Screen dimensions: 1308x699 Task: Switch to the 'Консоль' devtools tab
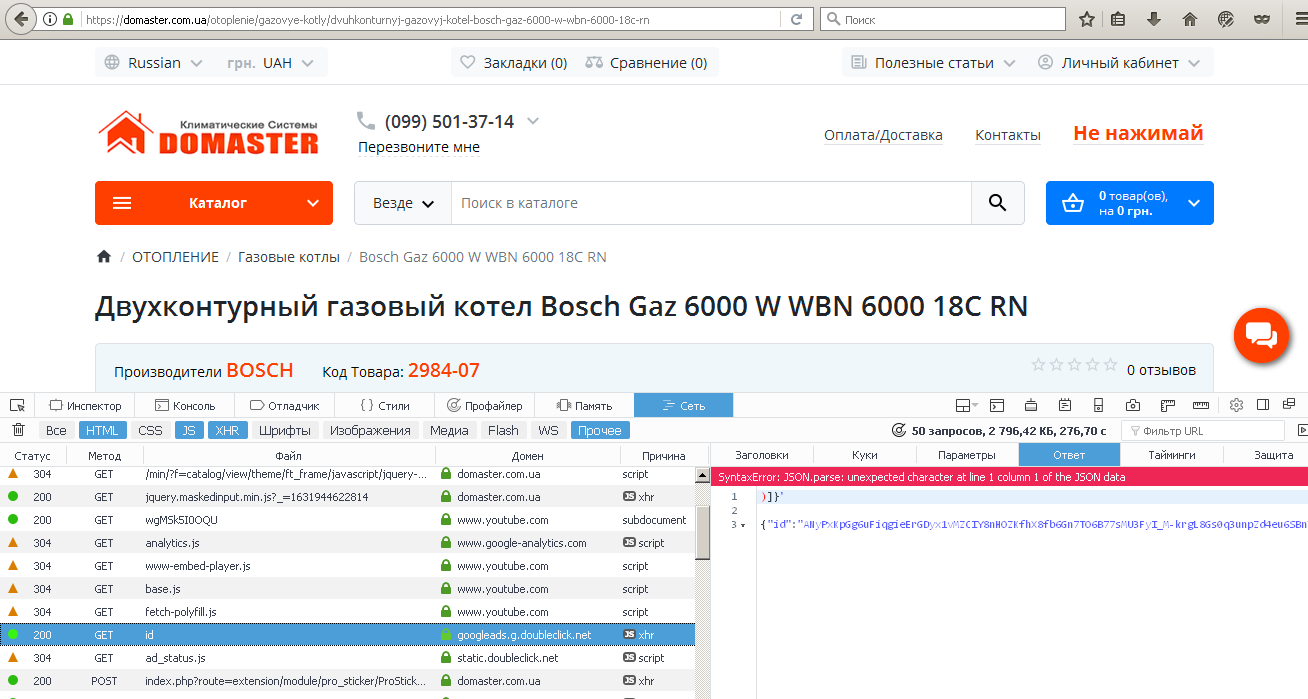[x=185, y=405]
